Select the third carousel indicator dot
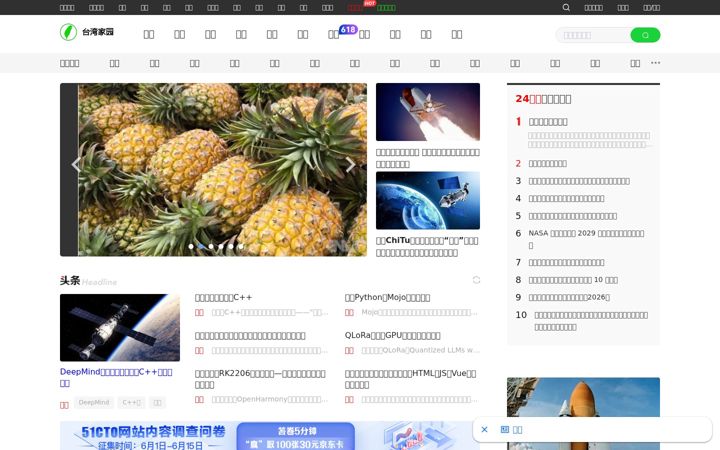Viewport: 720px width, 450px height. tap(211, 247)
